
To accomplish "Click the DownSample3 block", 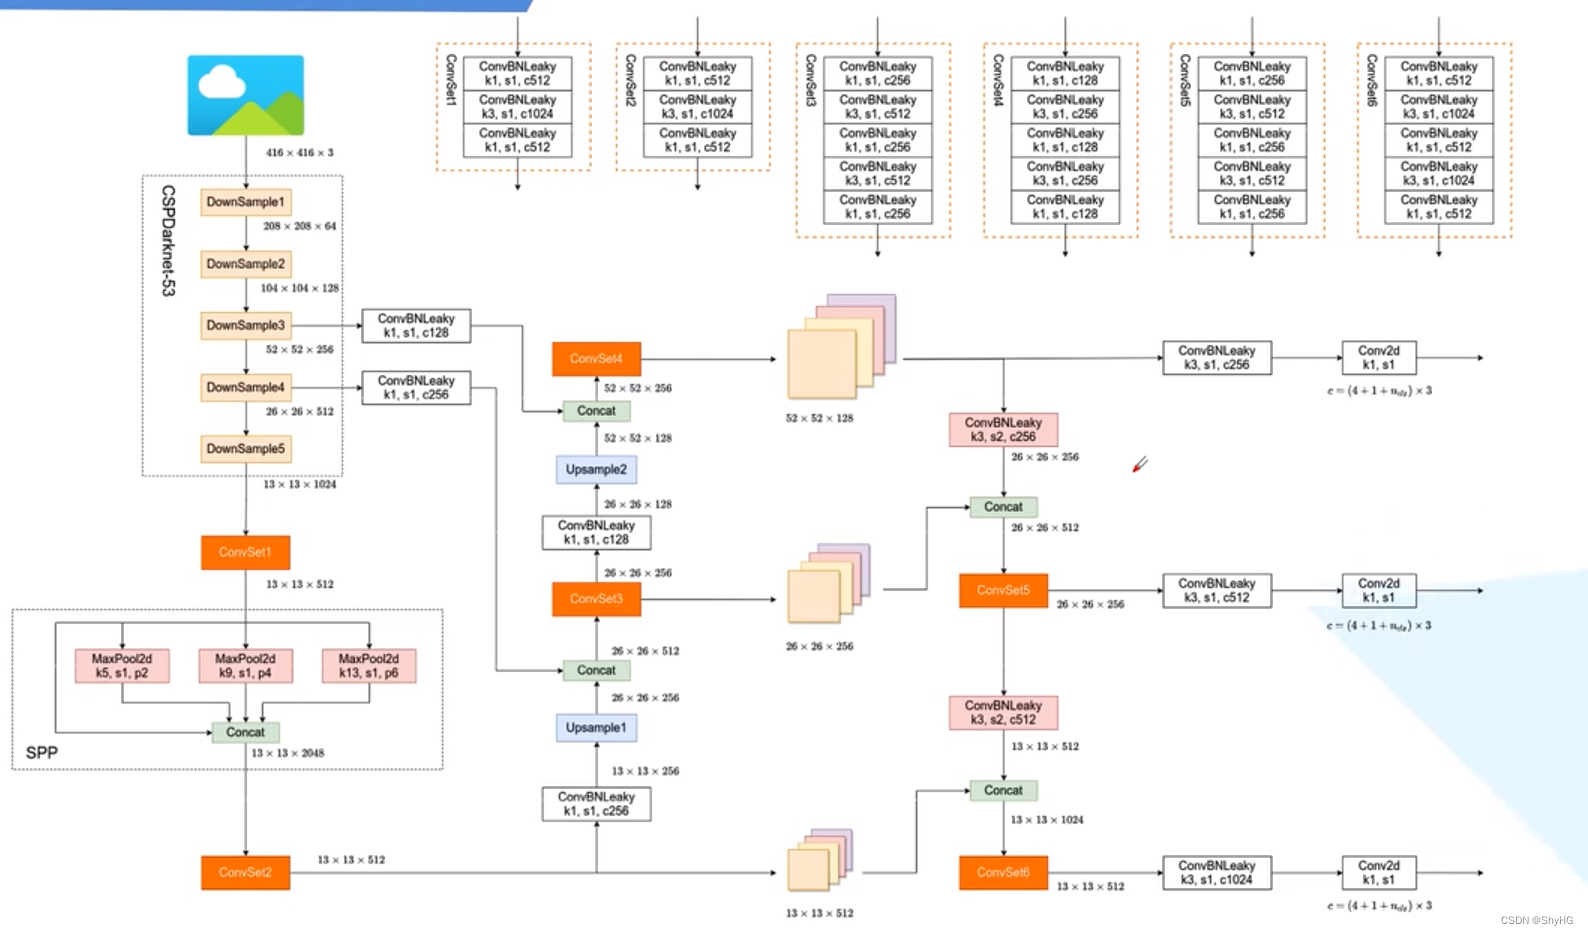I will coord(246,325).
